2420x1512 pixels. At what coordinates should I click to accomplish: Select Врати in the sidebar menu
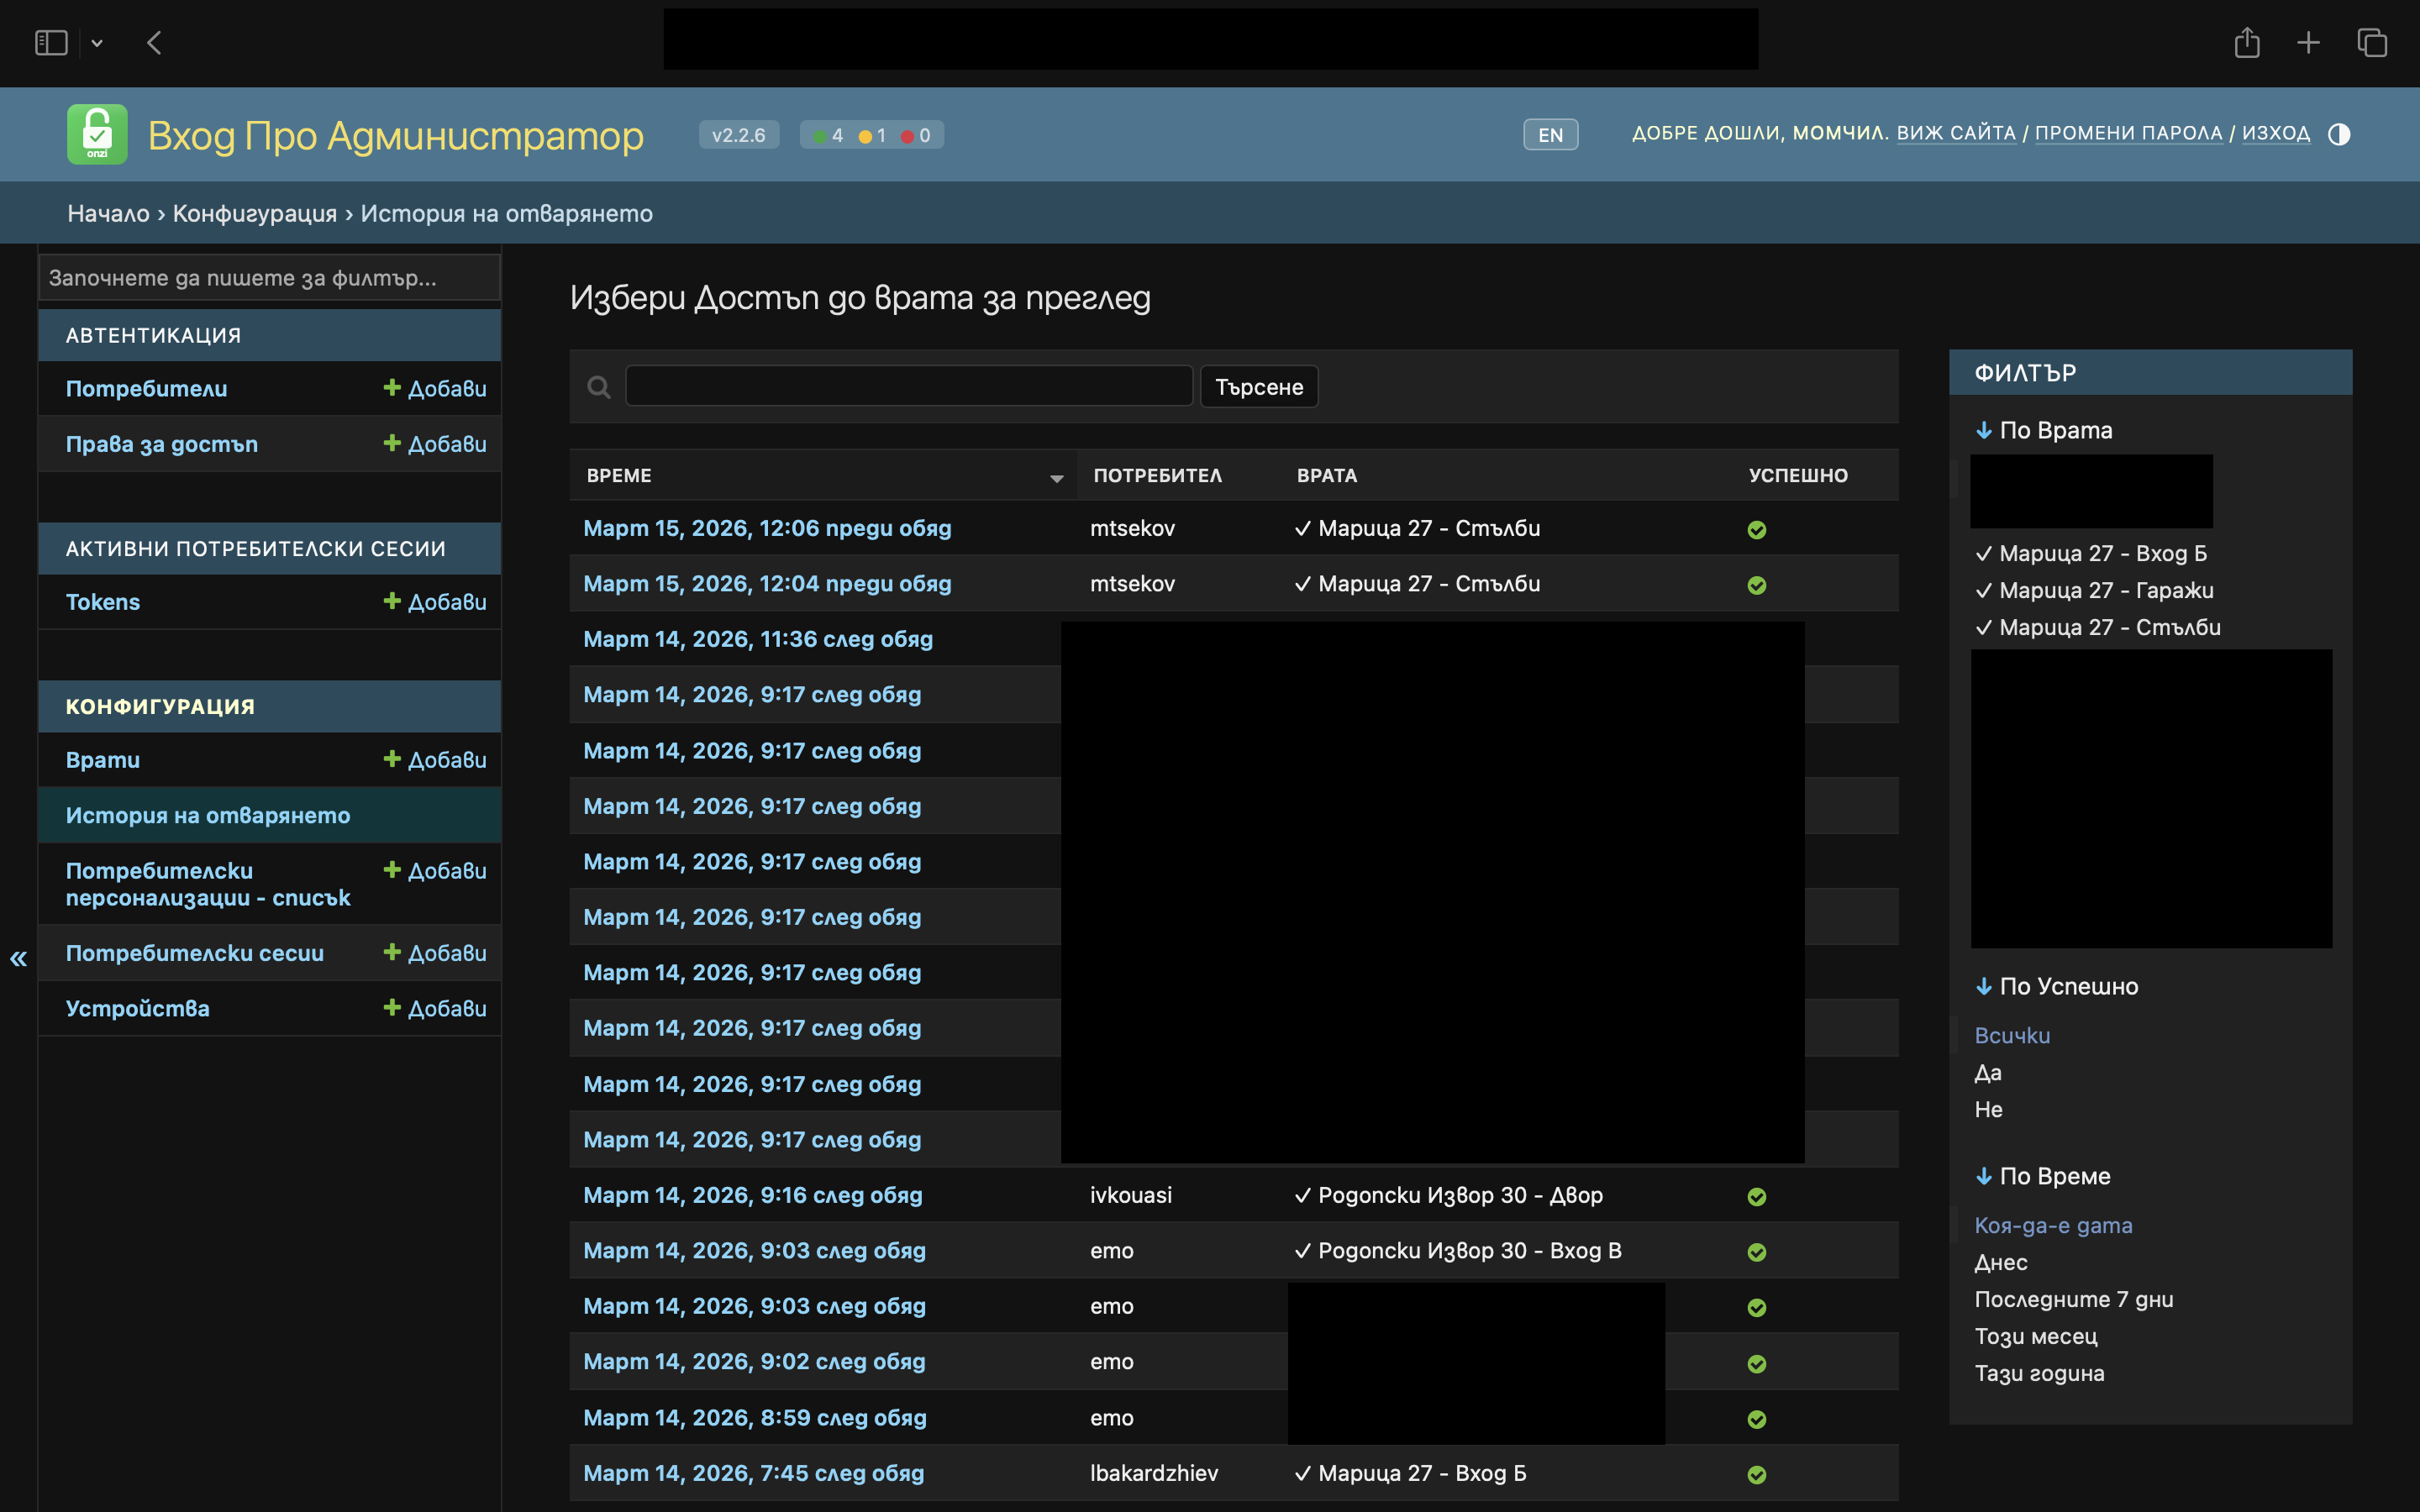click(x=103, y=759)
